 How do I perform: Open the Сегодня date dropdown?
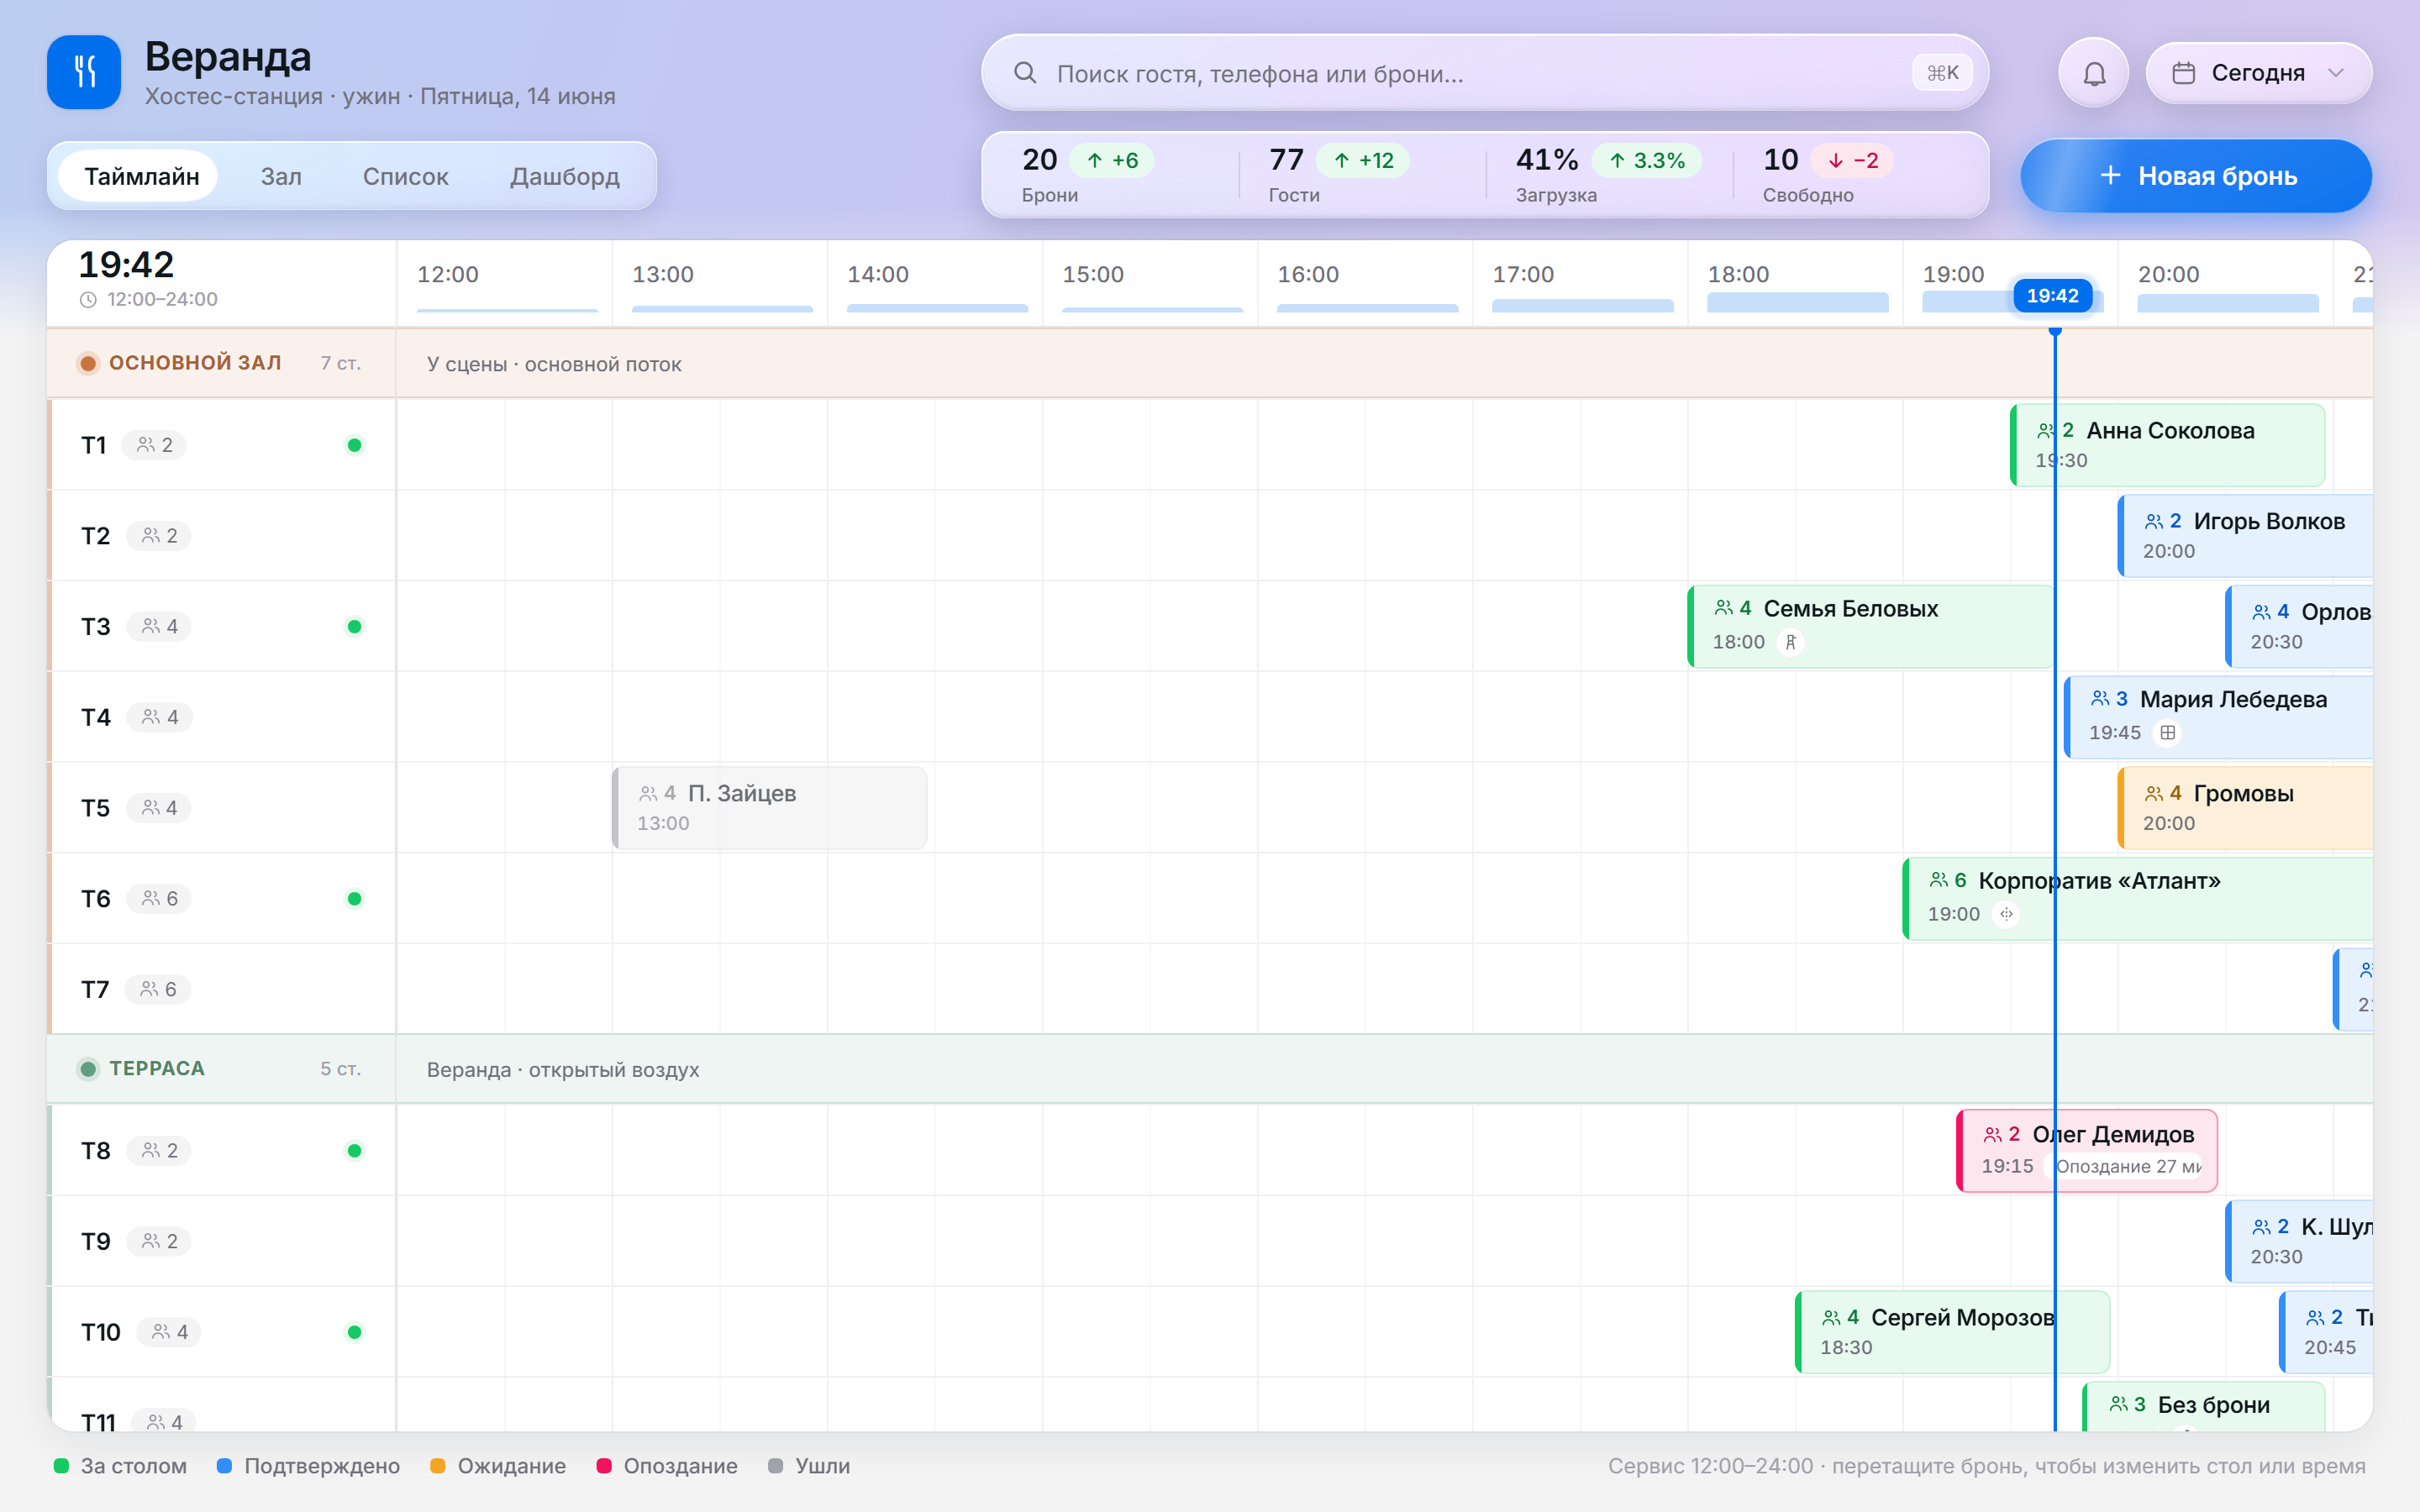click(x=2259, y=73)
